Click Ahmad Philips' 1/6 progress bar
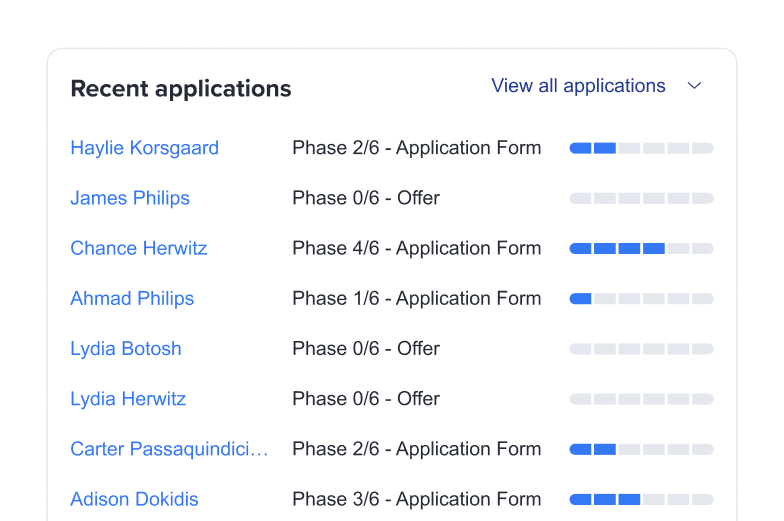 pos(642,298)
